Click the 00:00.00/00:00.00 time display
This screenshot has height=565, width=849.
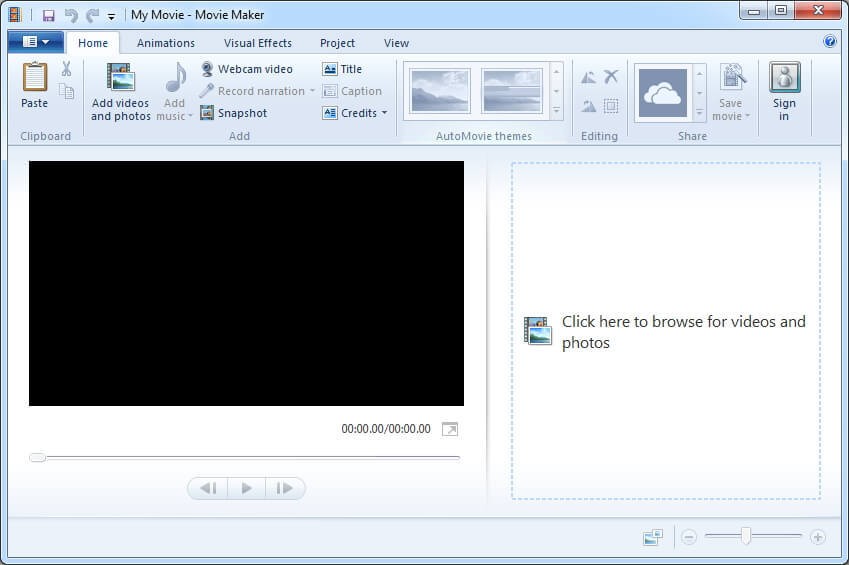tap(386, 429)
